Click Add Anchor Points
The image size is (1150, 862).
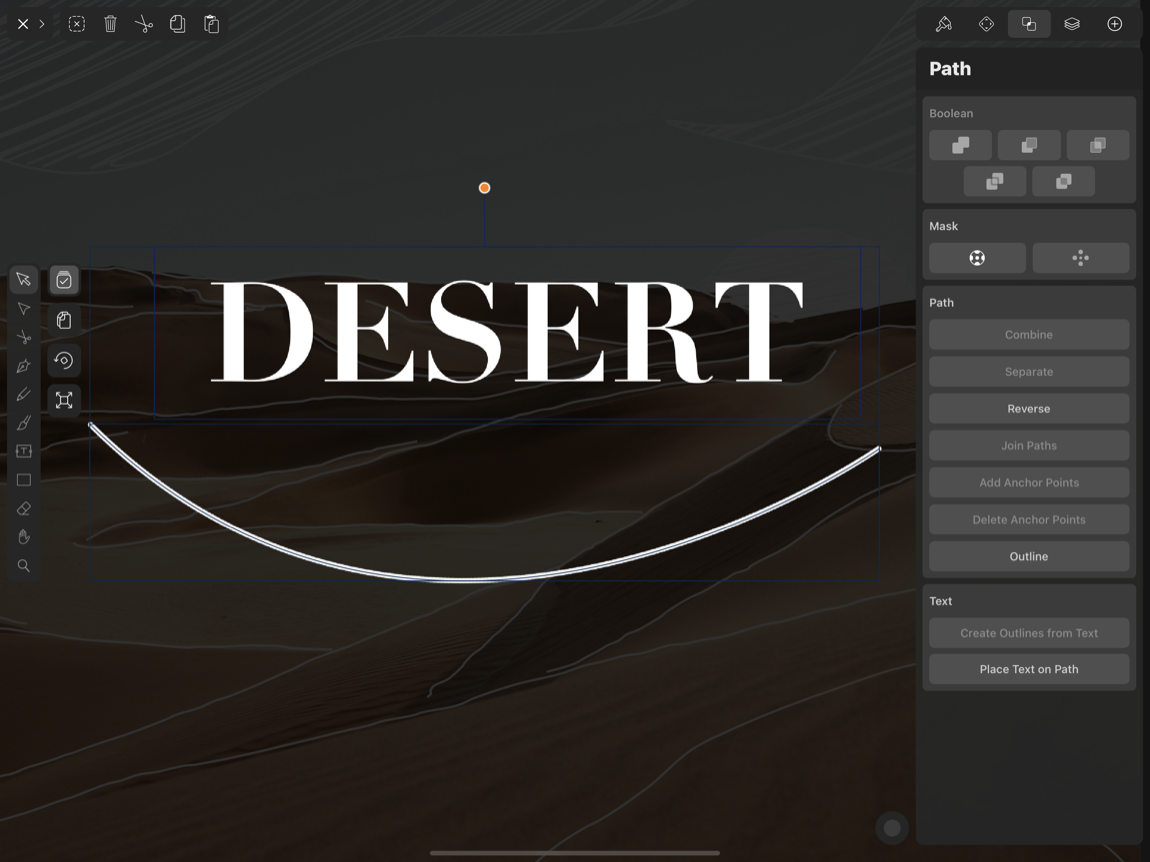pos(1029,482)
